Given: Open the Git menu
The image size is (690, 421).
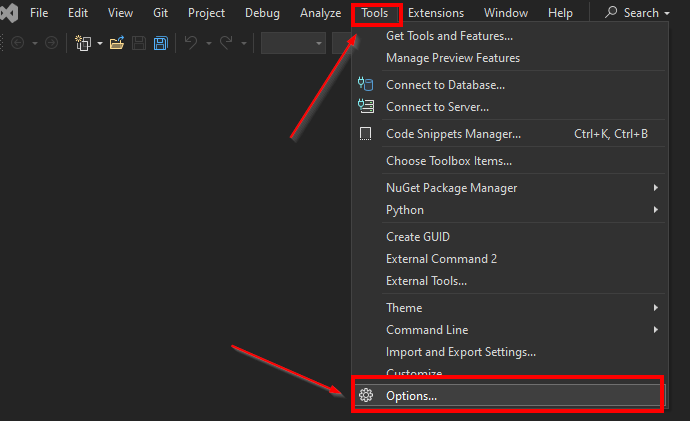Looking at the screenshot, I should (160, 13).
